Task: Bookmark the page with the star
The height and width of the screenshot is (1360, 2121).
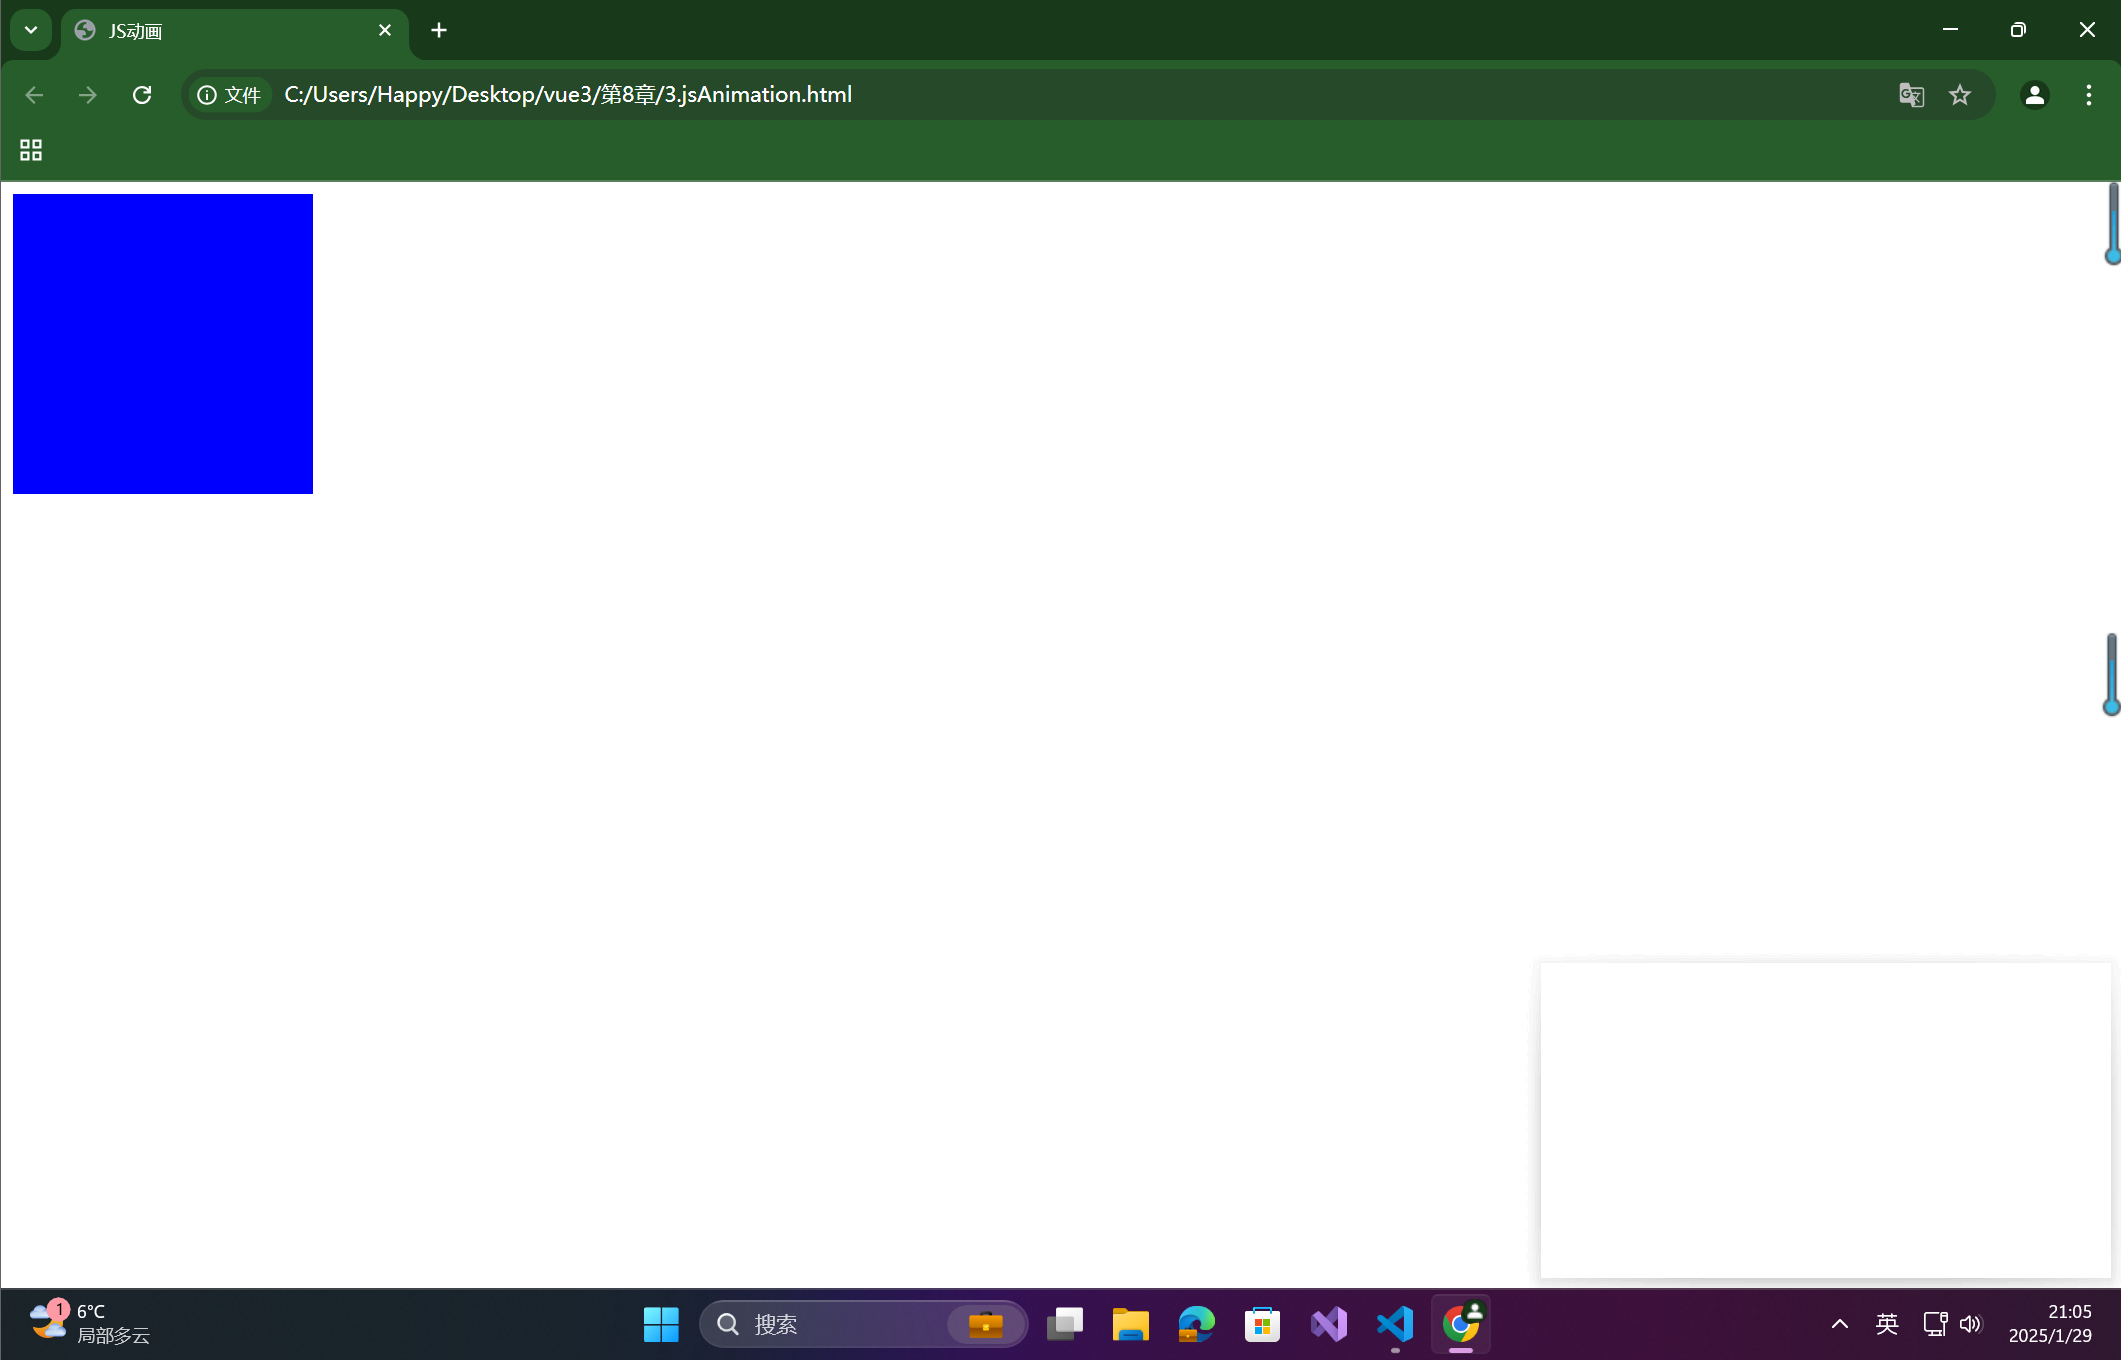Action: (x=1959, y=94)
